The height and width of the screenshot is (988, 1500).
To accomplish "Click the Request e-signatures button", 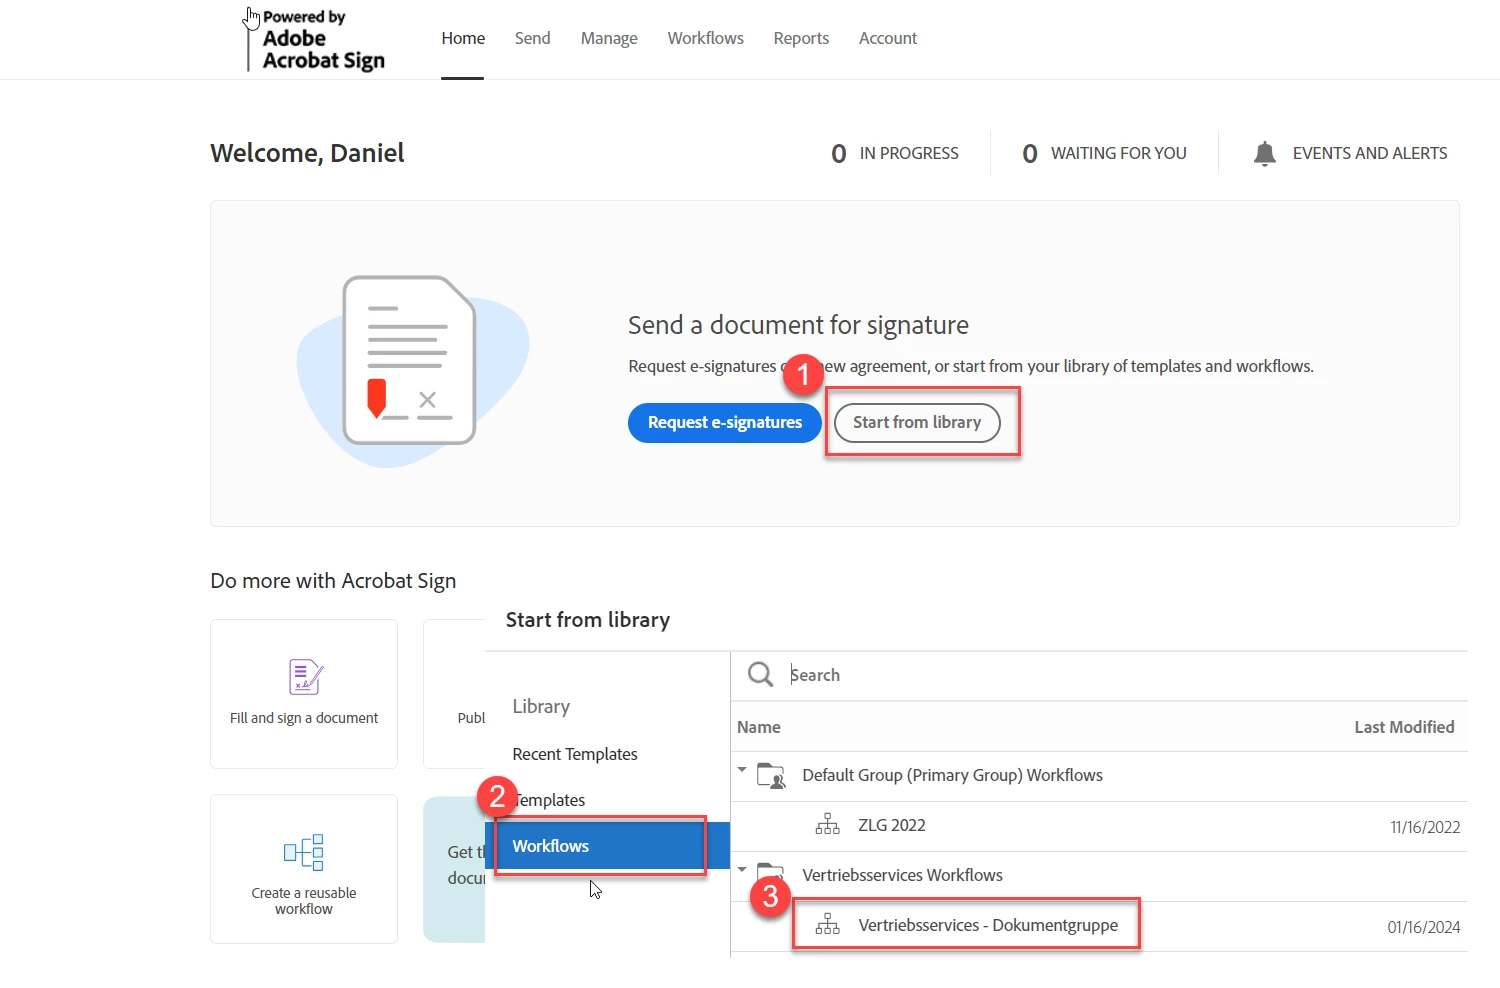I will point(725,422).
